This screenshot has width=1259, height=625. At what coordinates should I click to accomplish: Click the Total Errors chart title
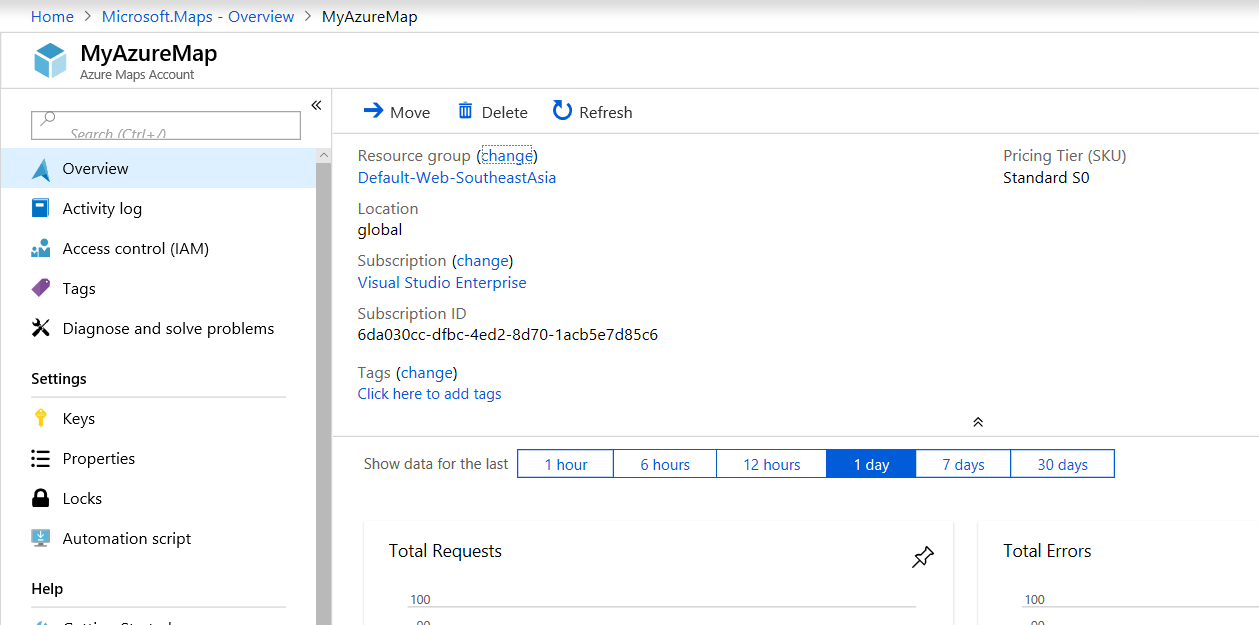click(x=1047, y=551)
